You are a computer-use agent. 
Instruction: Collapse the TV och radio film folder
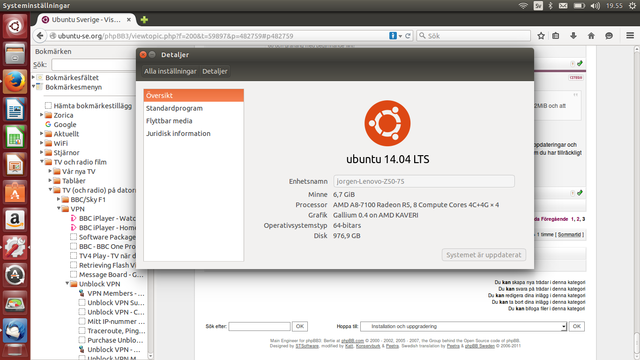coord(42,162)
